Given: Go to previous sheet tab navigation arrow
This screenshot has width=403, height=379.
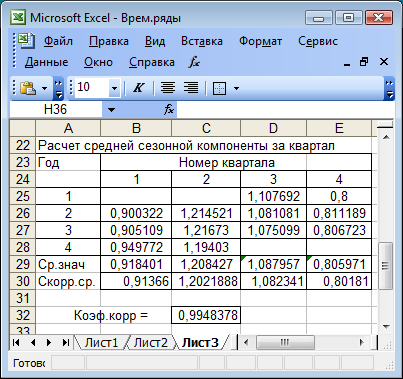Looking at the screenshot, I should point(32,342).
